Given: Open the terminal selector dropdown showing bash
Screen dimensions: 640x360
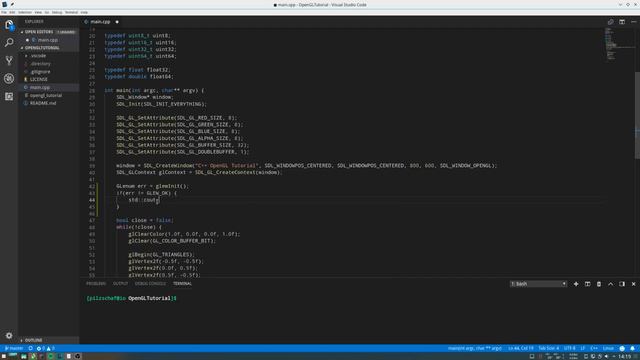Looking at the screenshot, I should [538, 284].
